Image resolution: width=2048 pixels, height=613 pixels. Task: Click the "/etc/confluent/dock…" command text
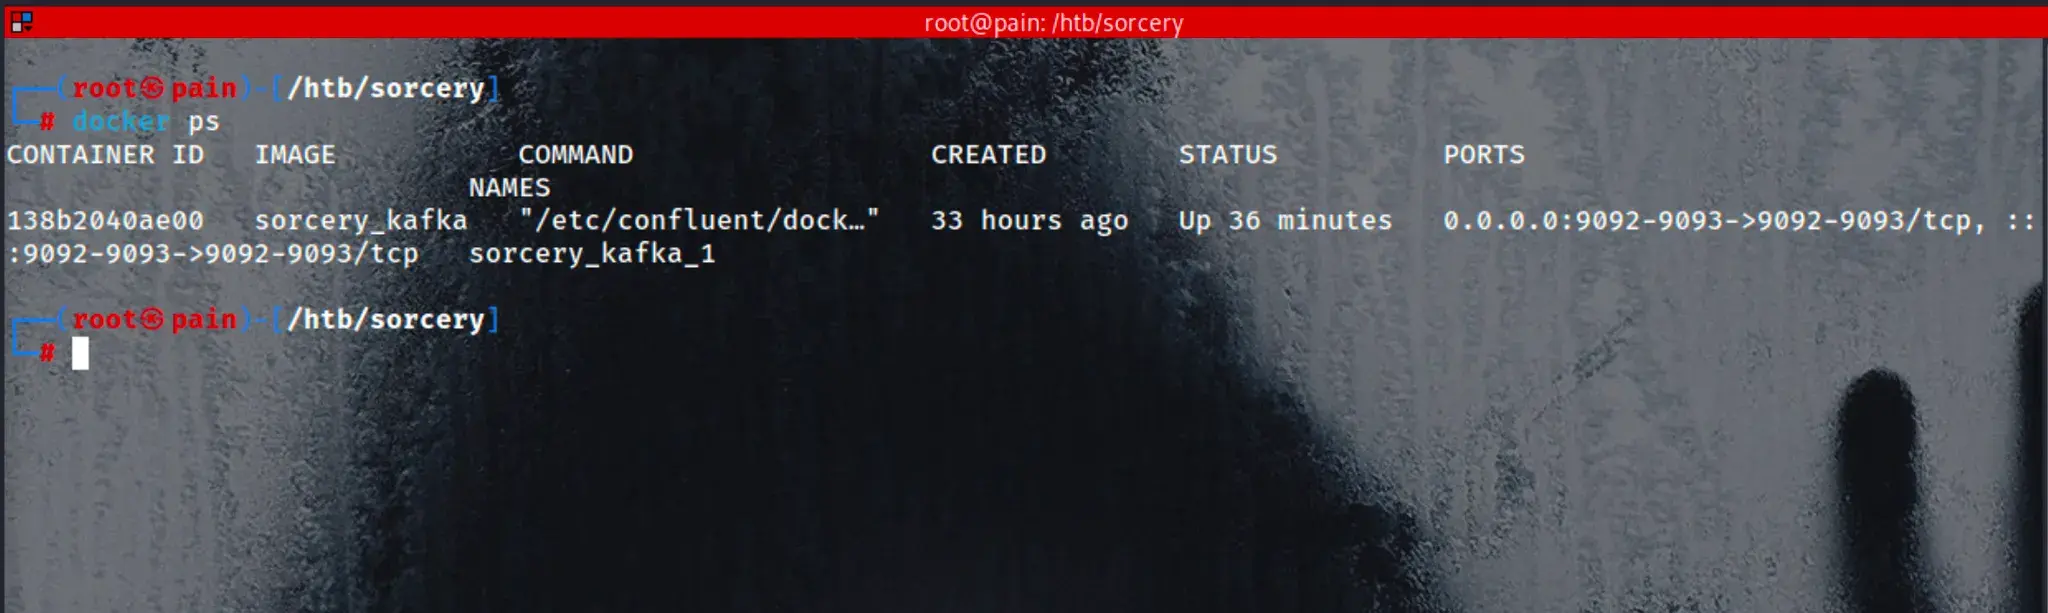coord(699,221)
